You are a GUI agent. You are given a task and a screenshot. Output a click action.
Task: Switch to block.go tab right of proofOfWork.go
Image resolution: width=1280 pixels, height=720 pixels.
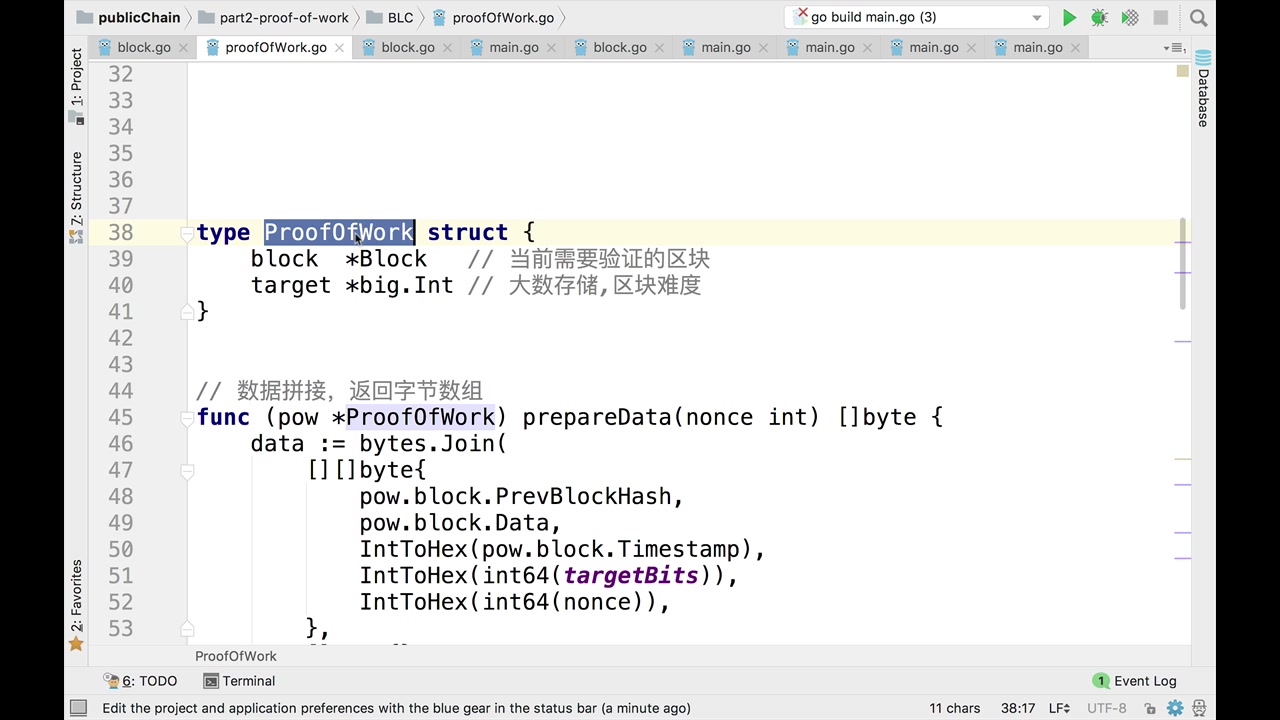408,48
